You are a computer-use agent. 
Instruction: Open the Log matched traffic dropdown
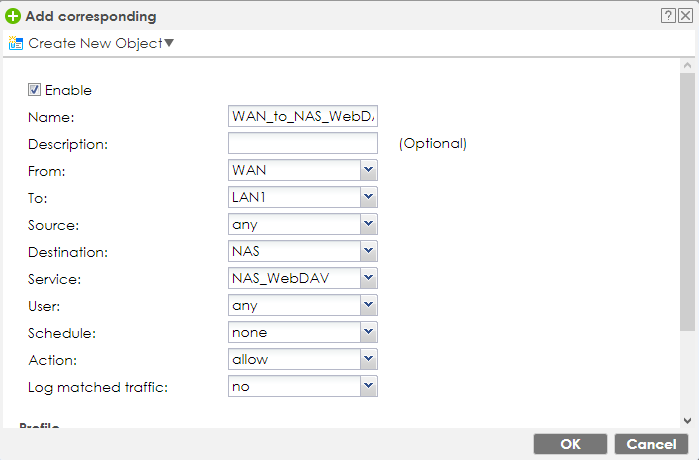click(x=368, y=386)
